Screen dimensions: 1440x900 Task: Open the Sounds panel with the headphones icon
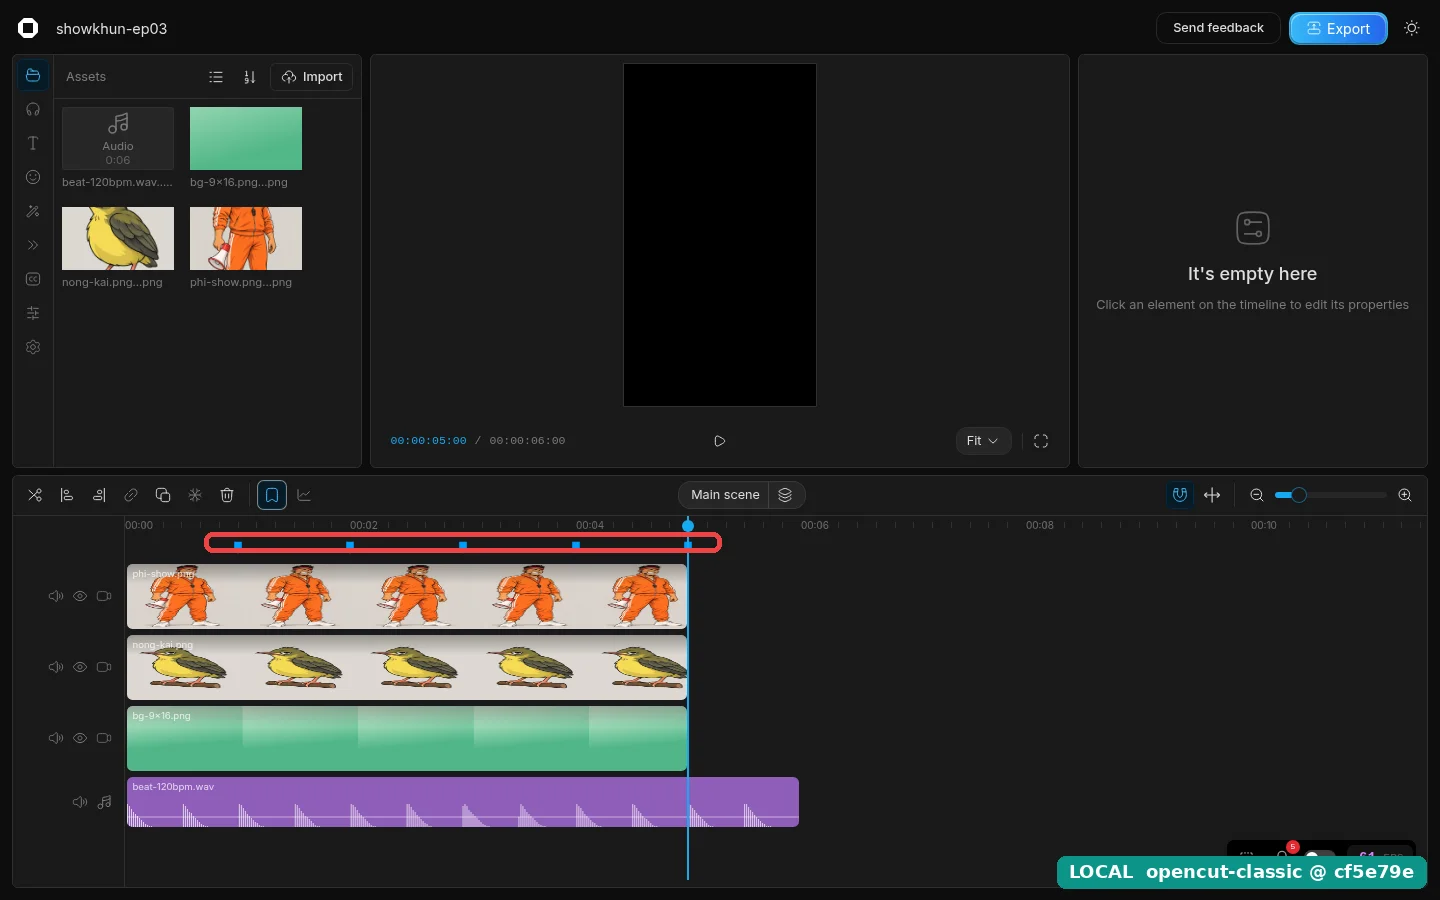(x=33, y=109)
